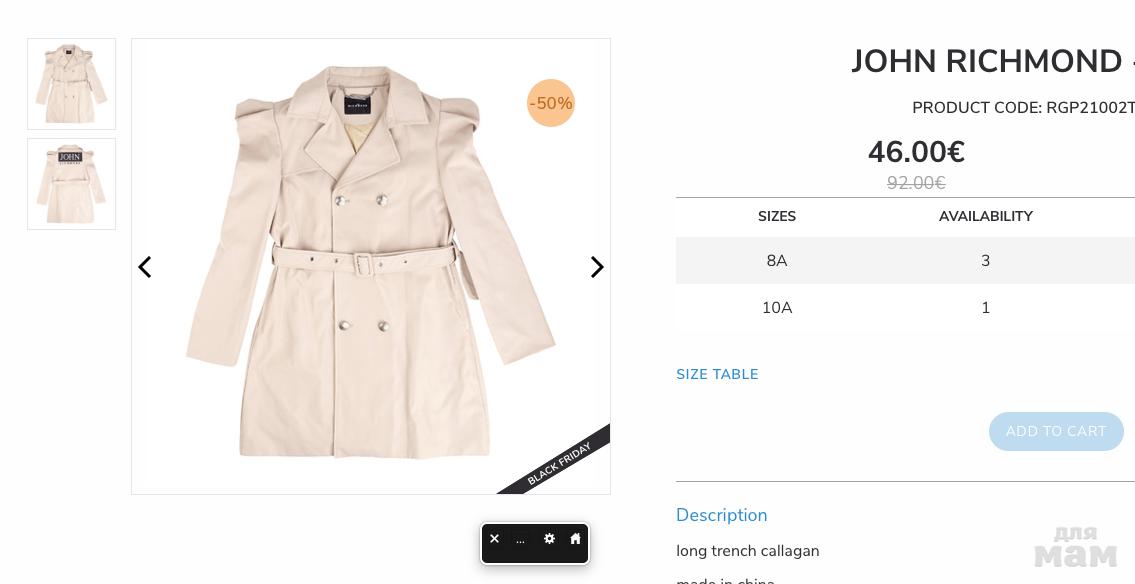Open the Description tab

pos(721,515)
